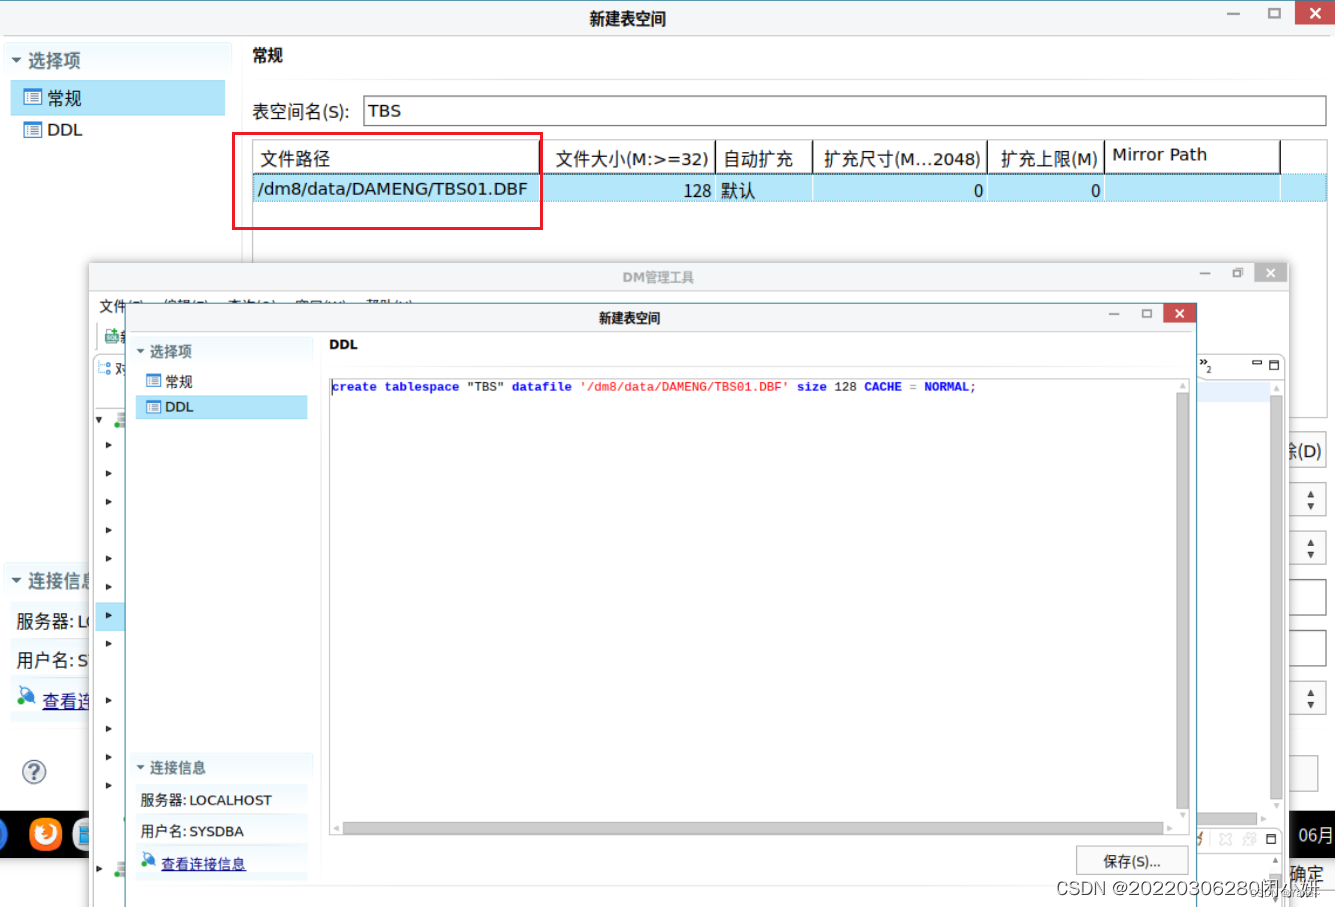
Task: Maximize the bottom panel in DM管理工具
Action: [x=1272, y=839]
